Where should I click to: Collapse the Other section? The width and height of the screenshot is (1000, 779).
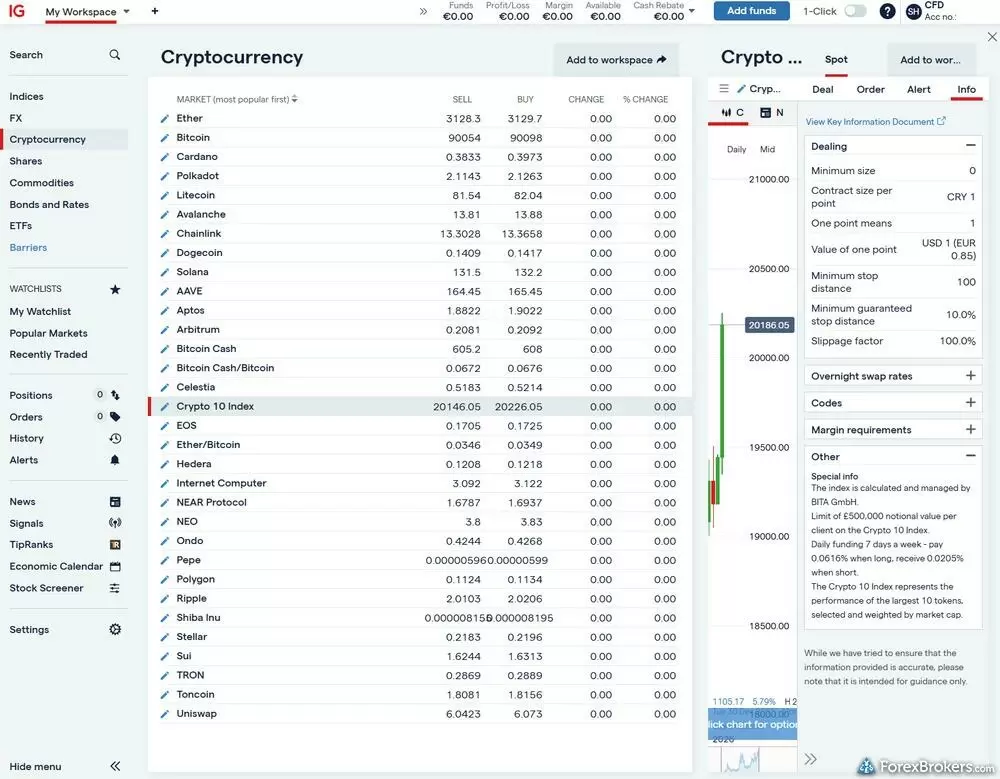[970, 456]
